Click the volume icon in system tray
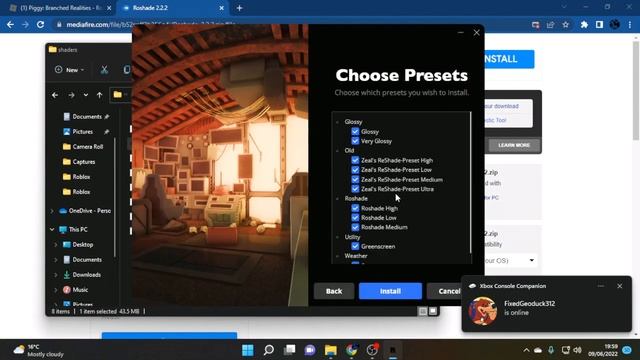This screenshot has height=360, width=640. pos(577,350)
